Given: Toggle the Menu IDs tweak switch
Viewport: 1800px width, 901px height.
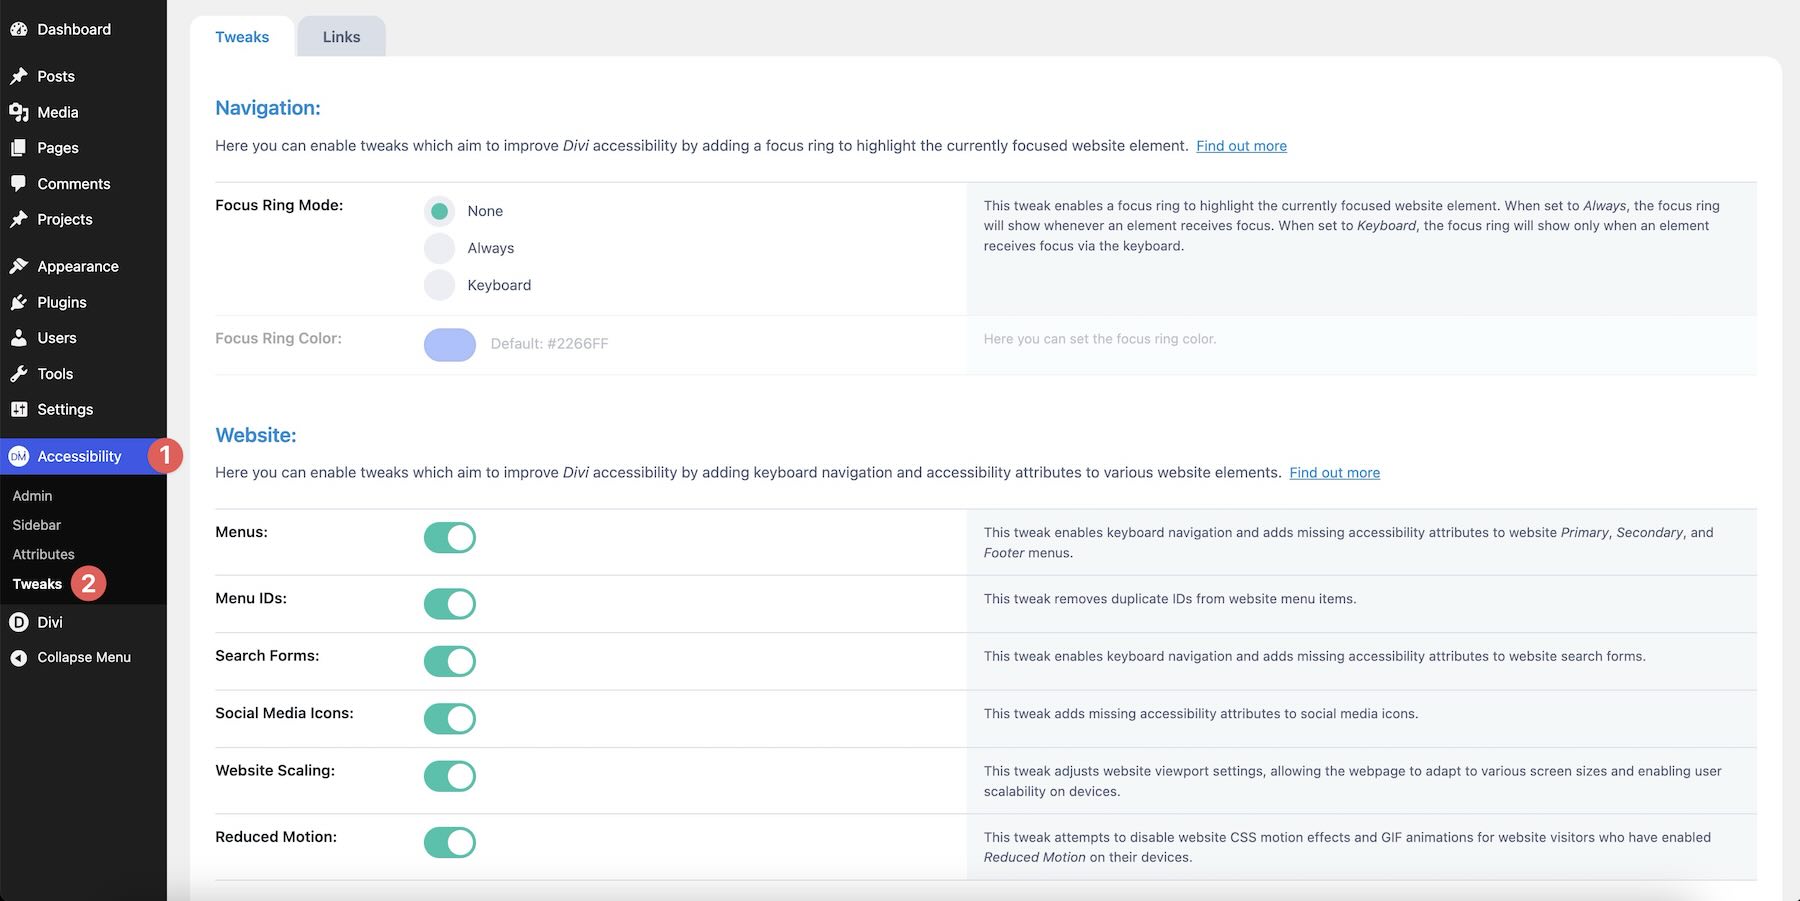Looking at the screenshot, I should pos(450,604).
